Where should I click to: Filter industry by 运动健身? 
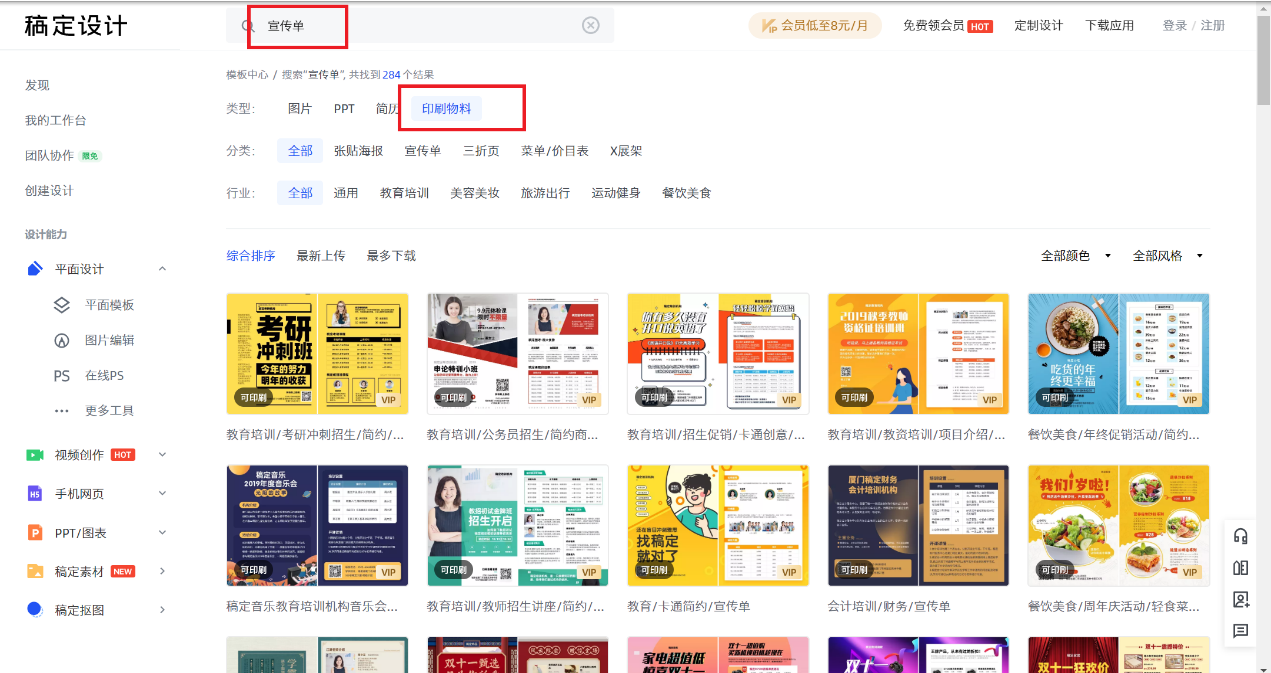coord(615,193)
